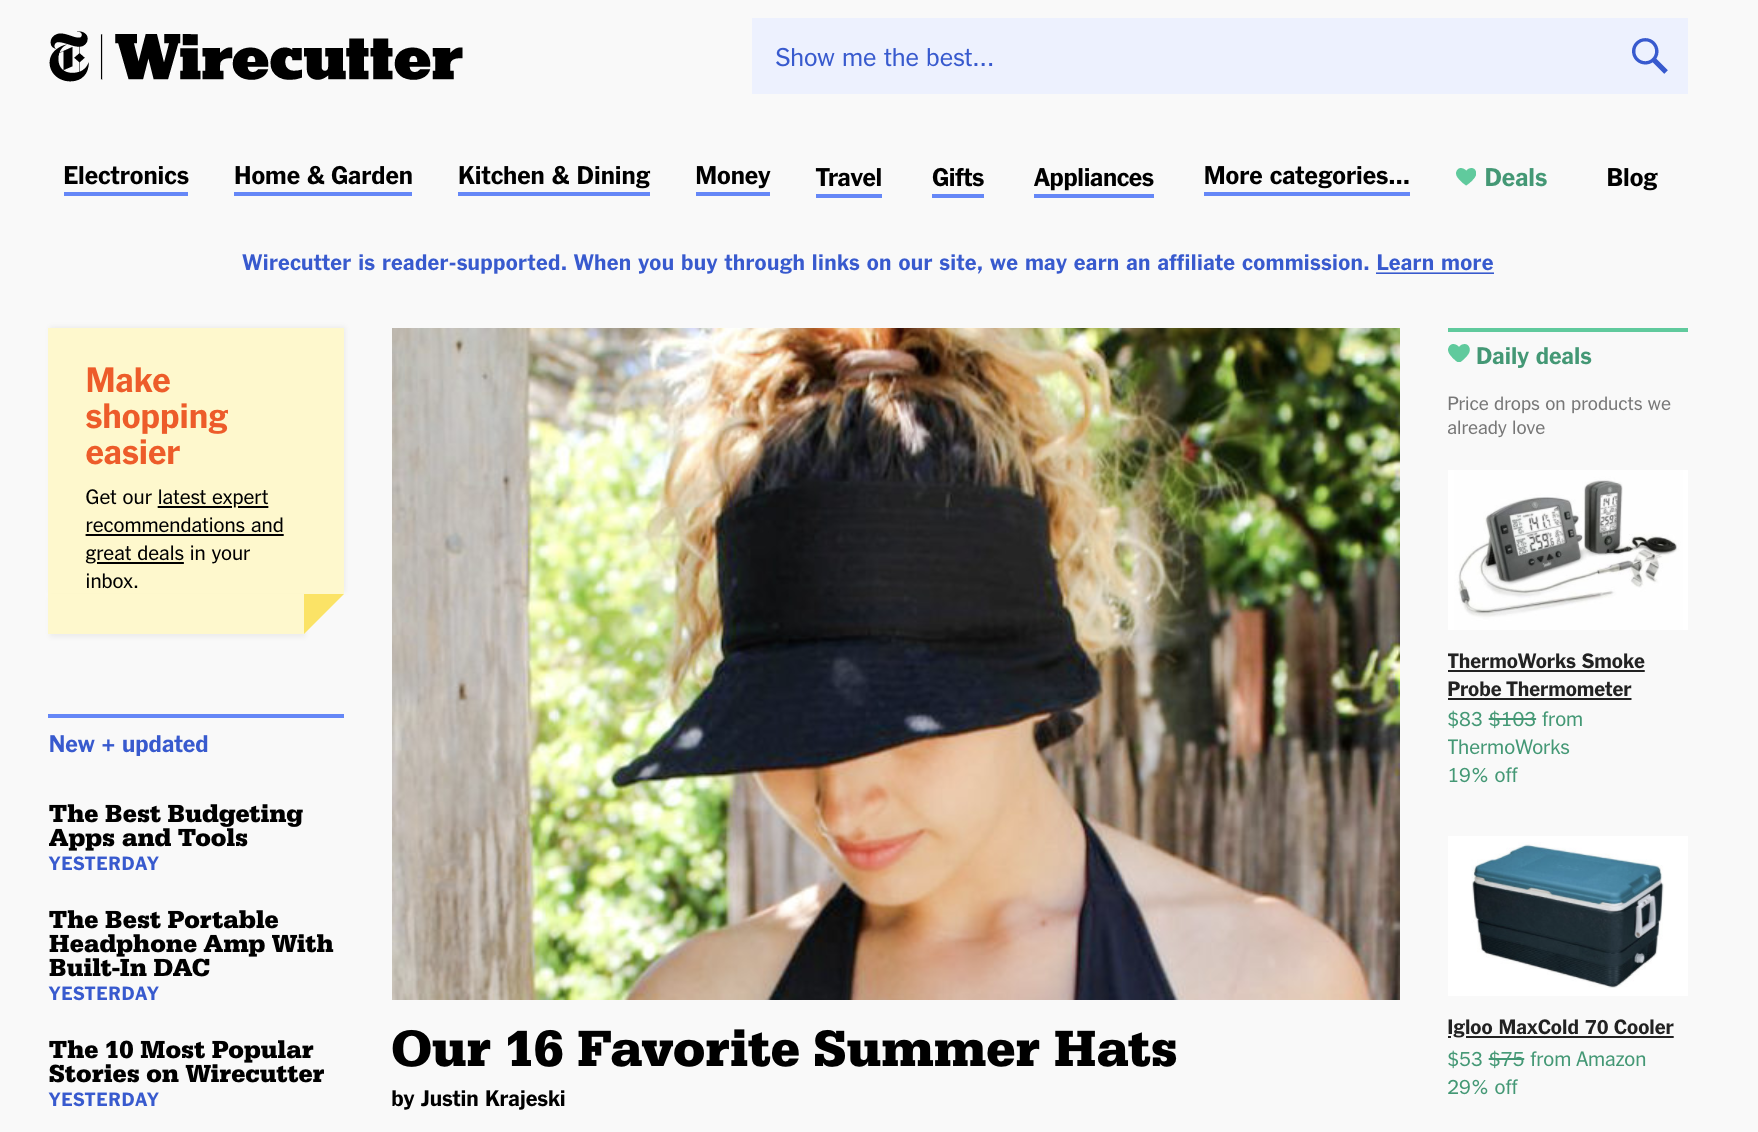Go to Kitchen & Dining section

(554, 177)
